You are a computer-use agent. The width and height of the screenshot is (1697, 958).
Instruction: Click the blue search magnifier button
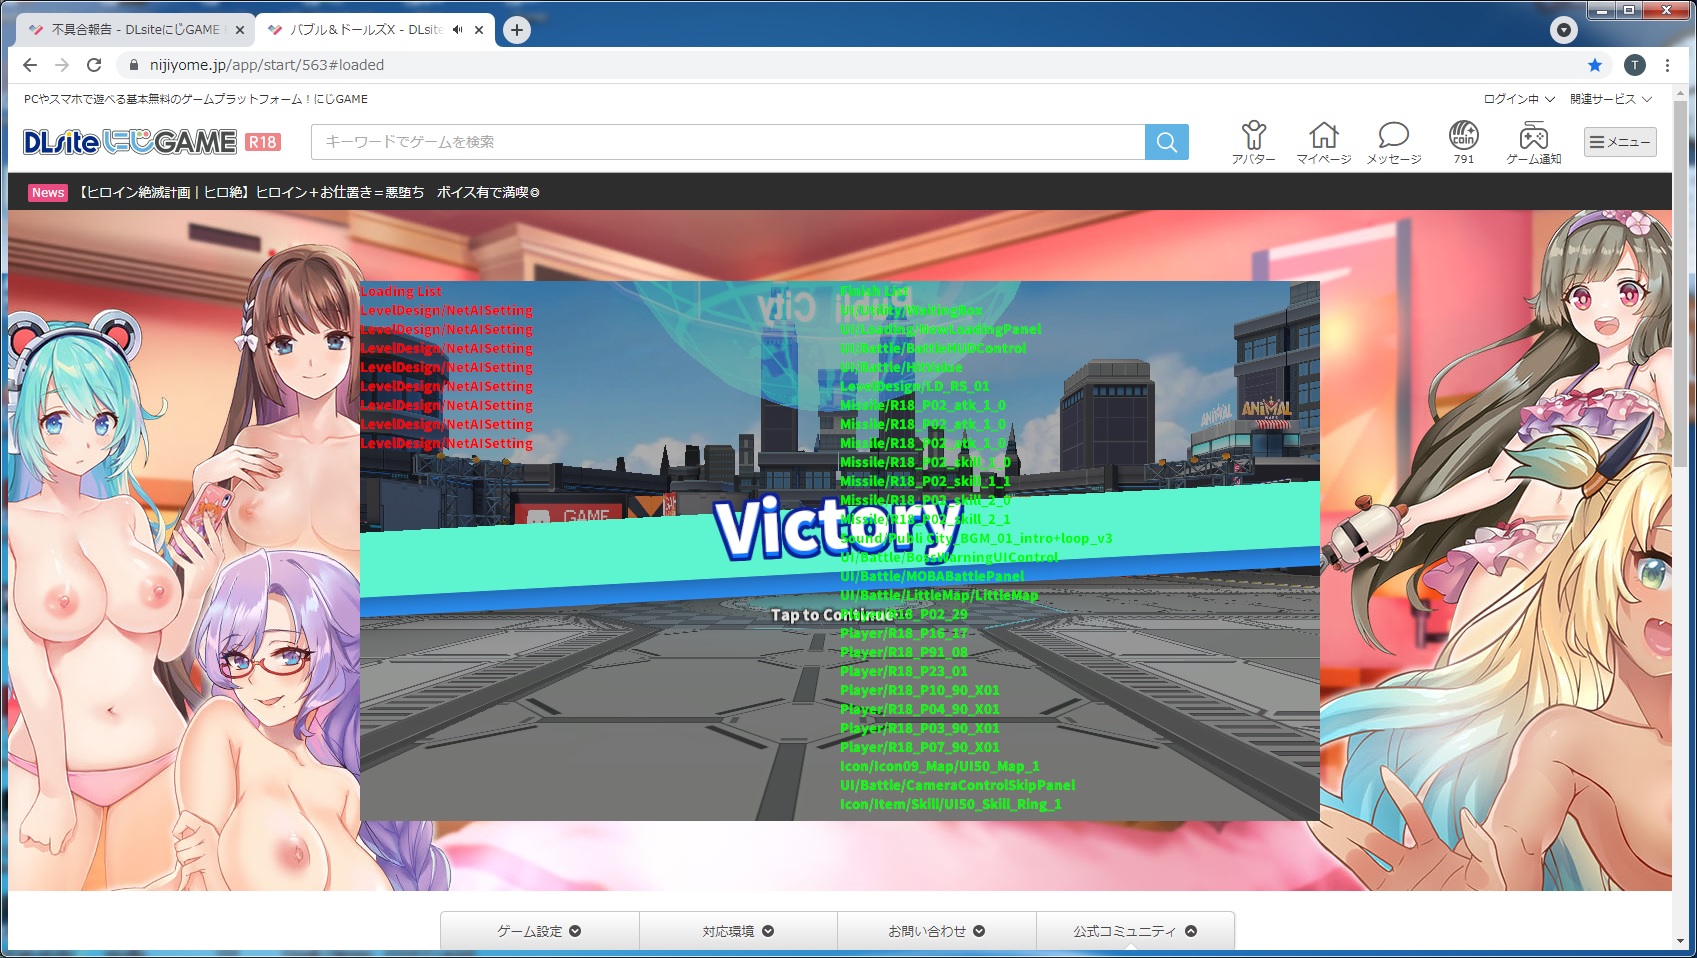click(x=1166, y=142)
